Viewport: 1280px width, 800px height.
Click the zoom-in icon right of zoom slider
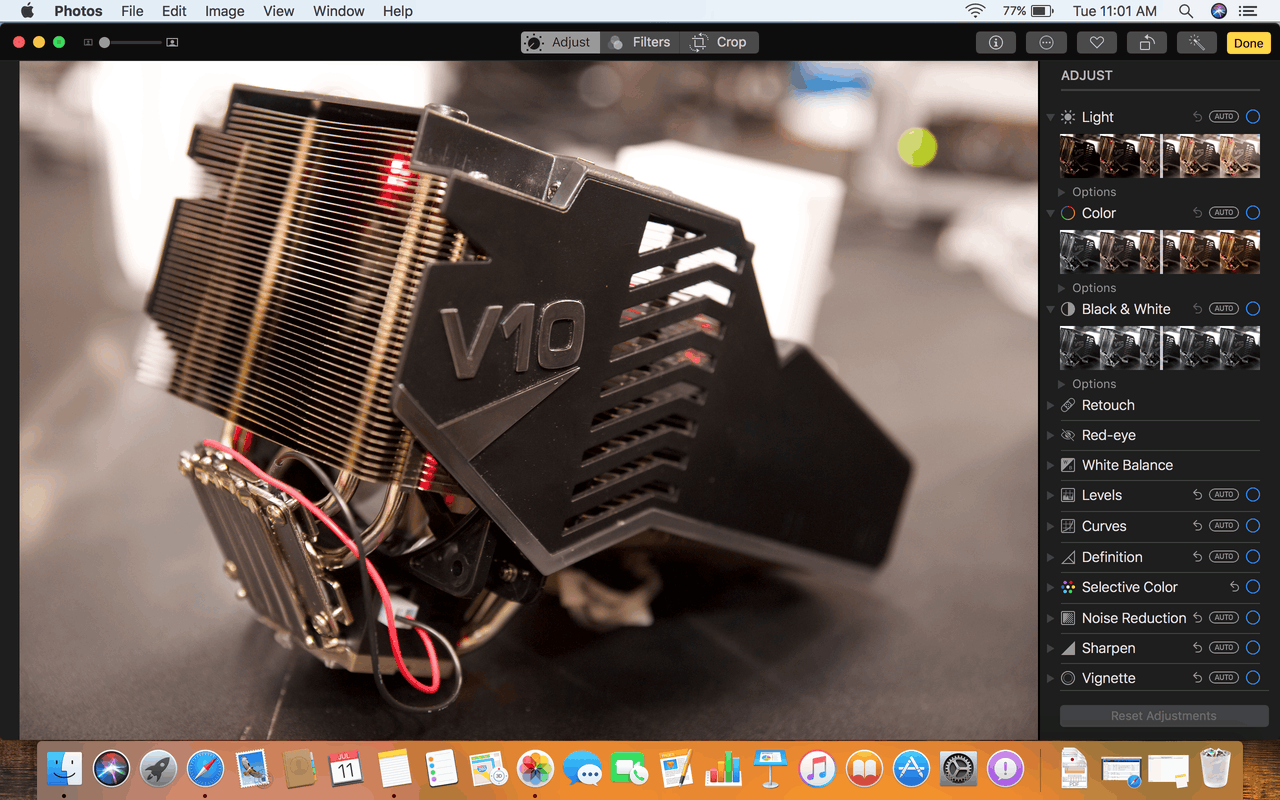tap(172, 42)
